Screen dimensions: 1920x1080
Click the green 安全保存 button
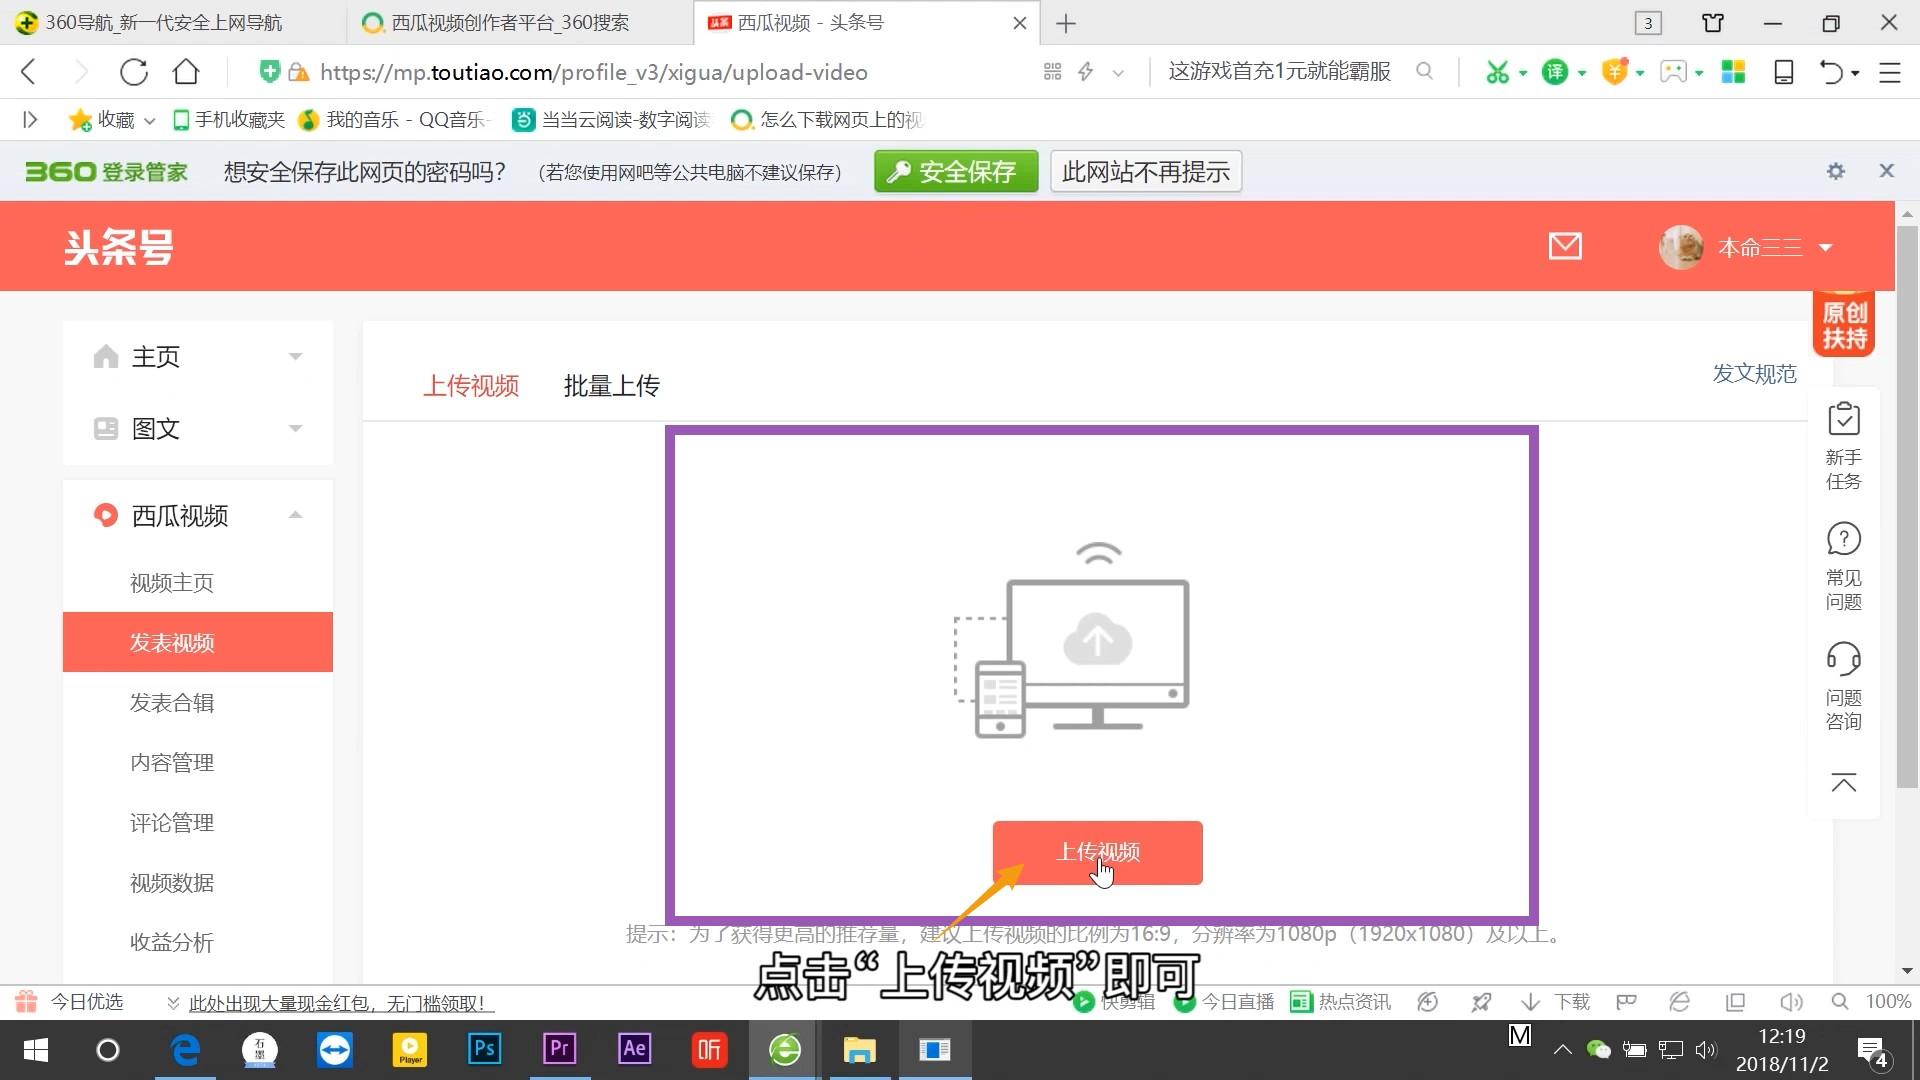point(955,172)
